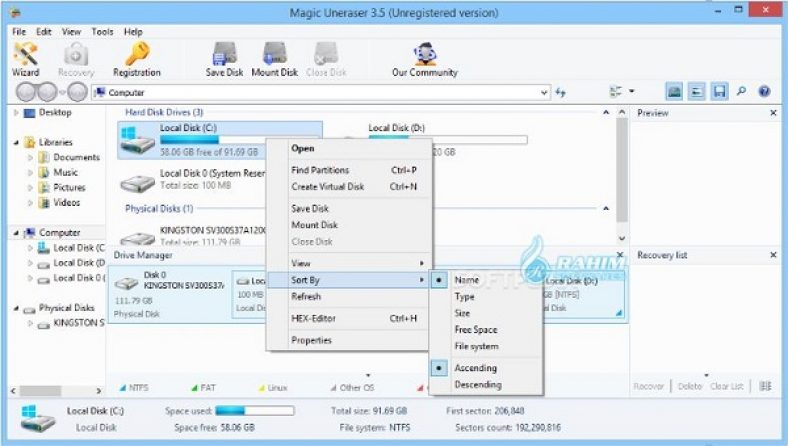This screenshot has width=788, height=446.
Task: Open help with the question mark icon
Action: pyautogui.click(x=764, y=92)
